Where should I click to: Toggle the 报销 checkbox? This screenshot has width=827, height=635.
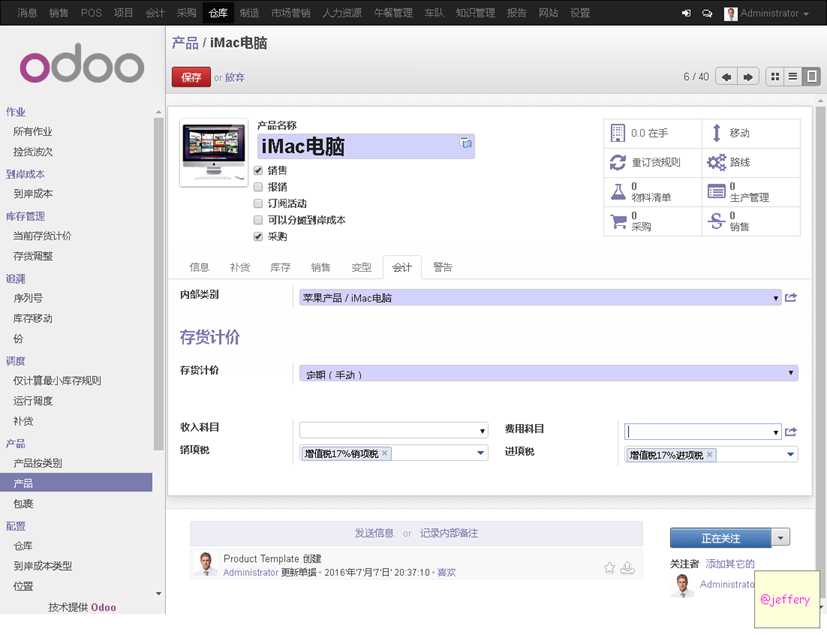tap(258, 187)
